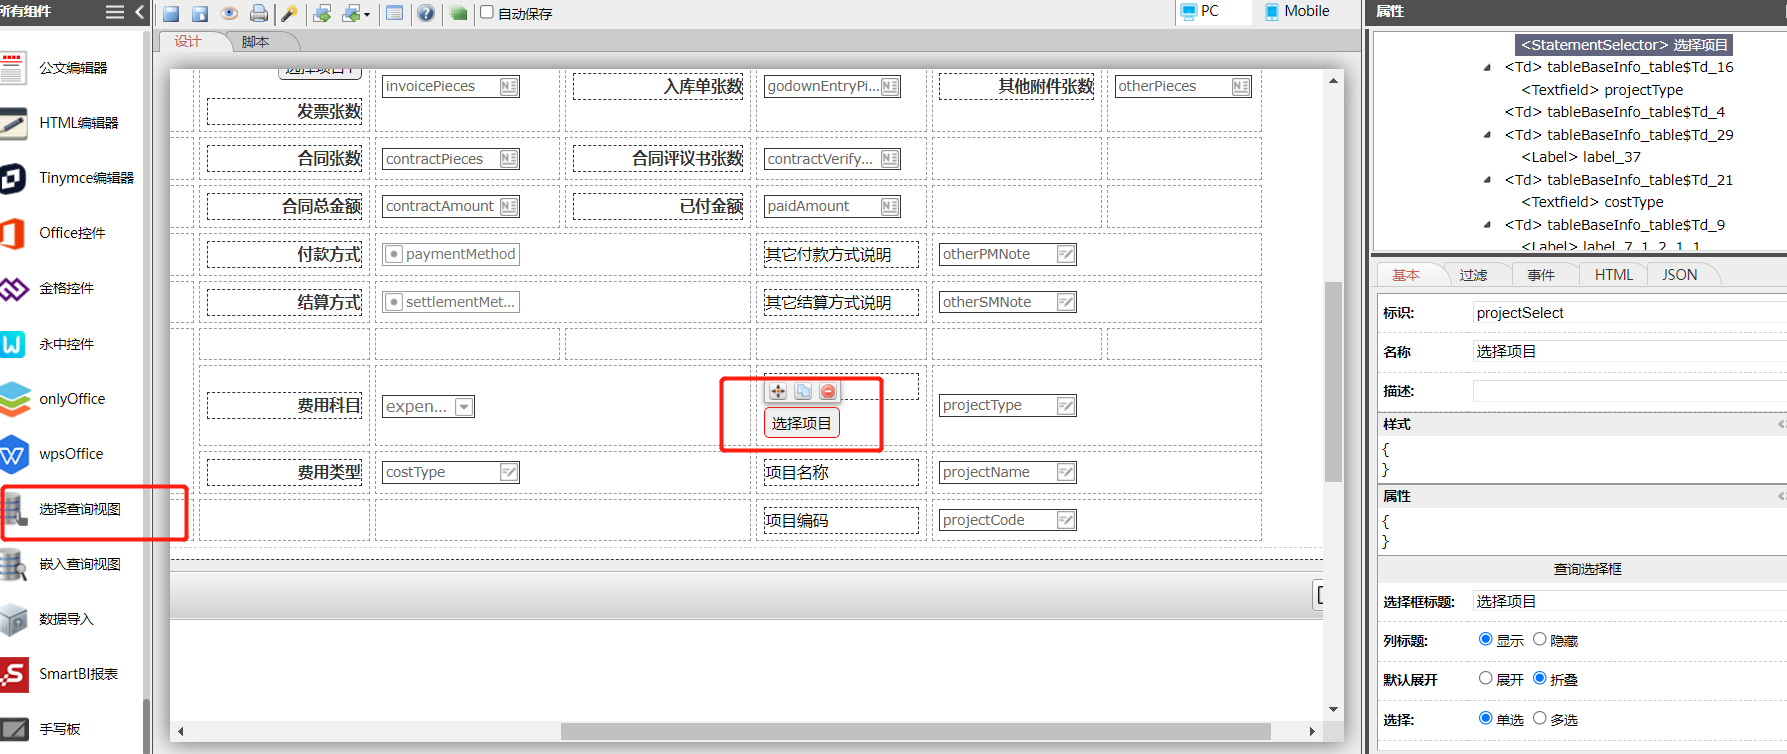Open the import dropdown arrow in the toolbar

(x=367, y=15)
